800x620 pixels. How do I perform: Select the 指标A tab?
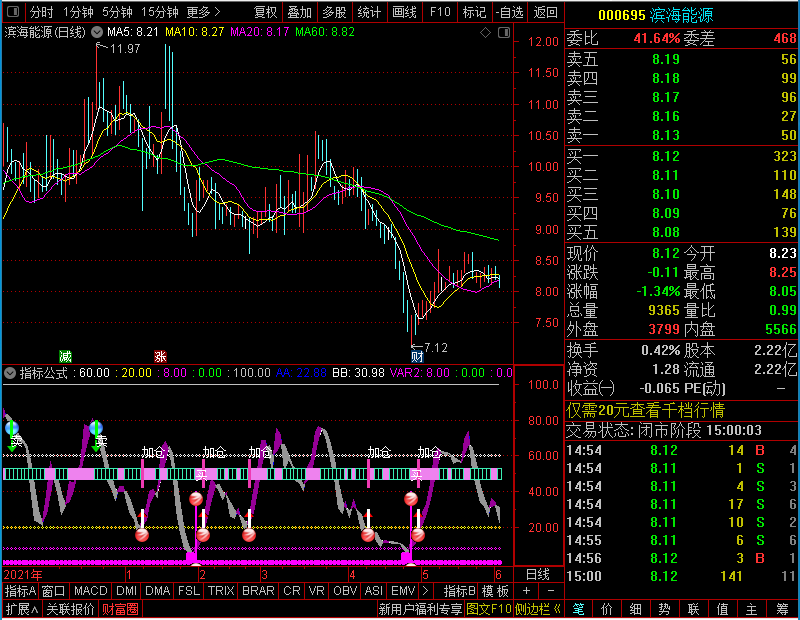tap(20, 591)
